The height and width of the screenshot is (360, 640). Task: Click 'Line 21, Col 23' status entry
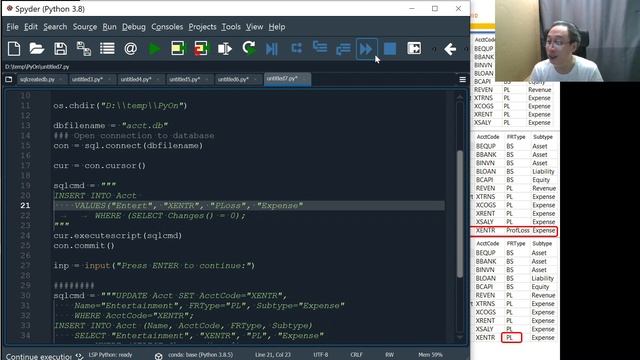click(x=273, y=355)
